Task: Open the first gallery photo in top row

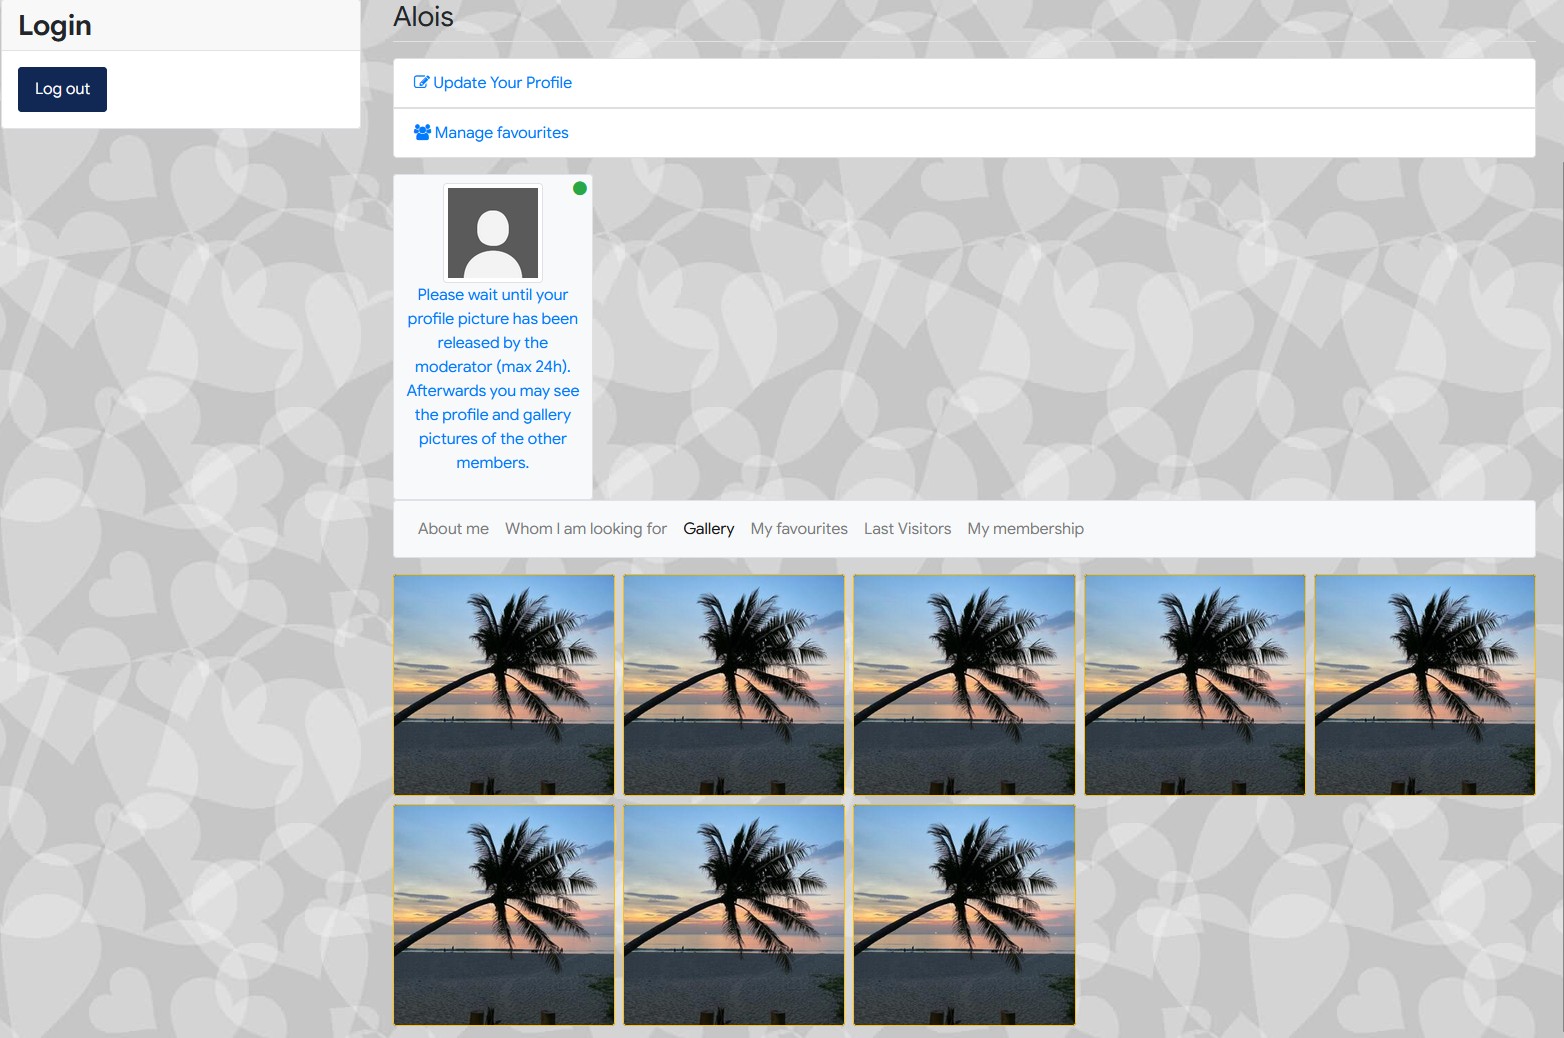Action: pos(504,685)
